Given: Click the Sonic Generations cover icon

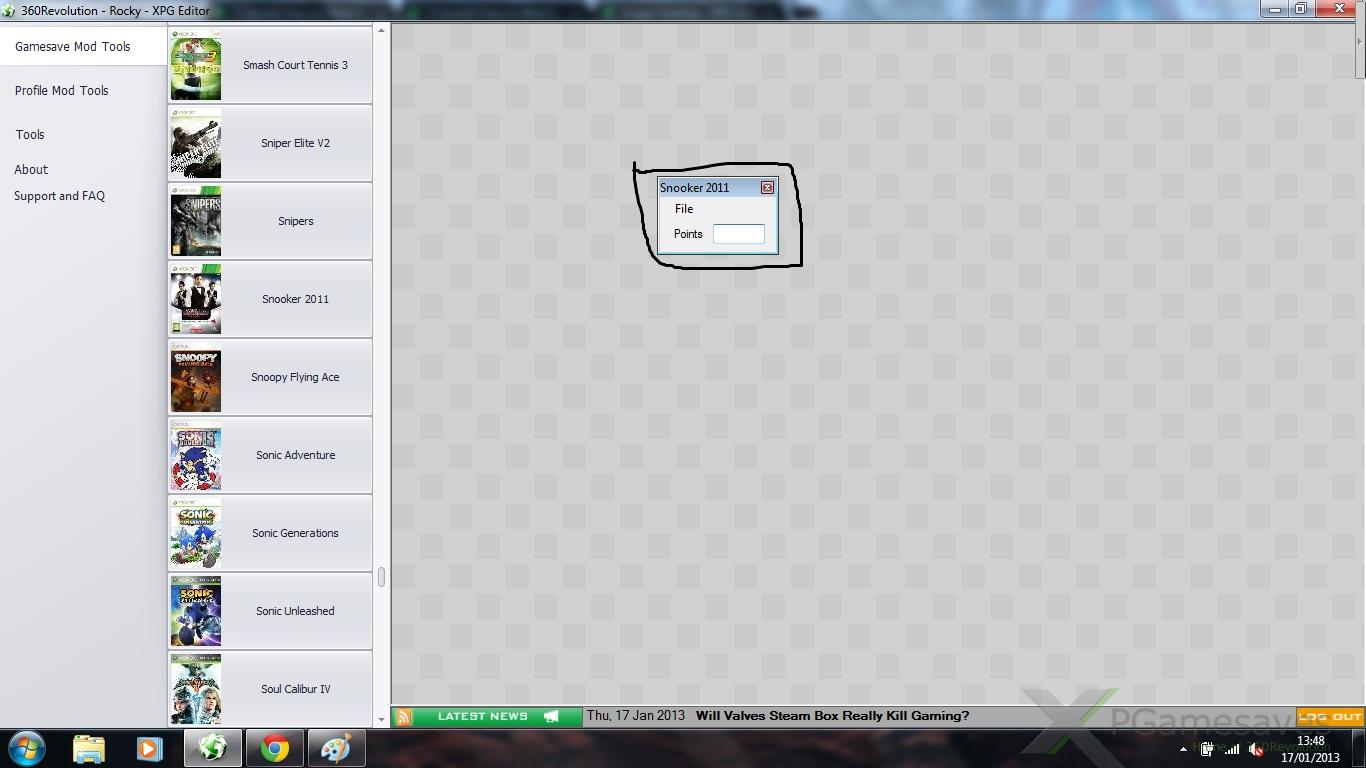Looking at the screenshot, I should (196, 533).
